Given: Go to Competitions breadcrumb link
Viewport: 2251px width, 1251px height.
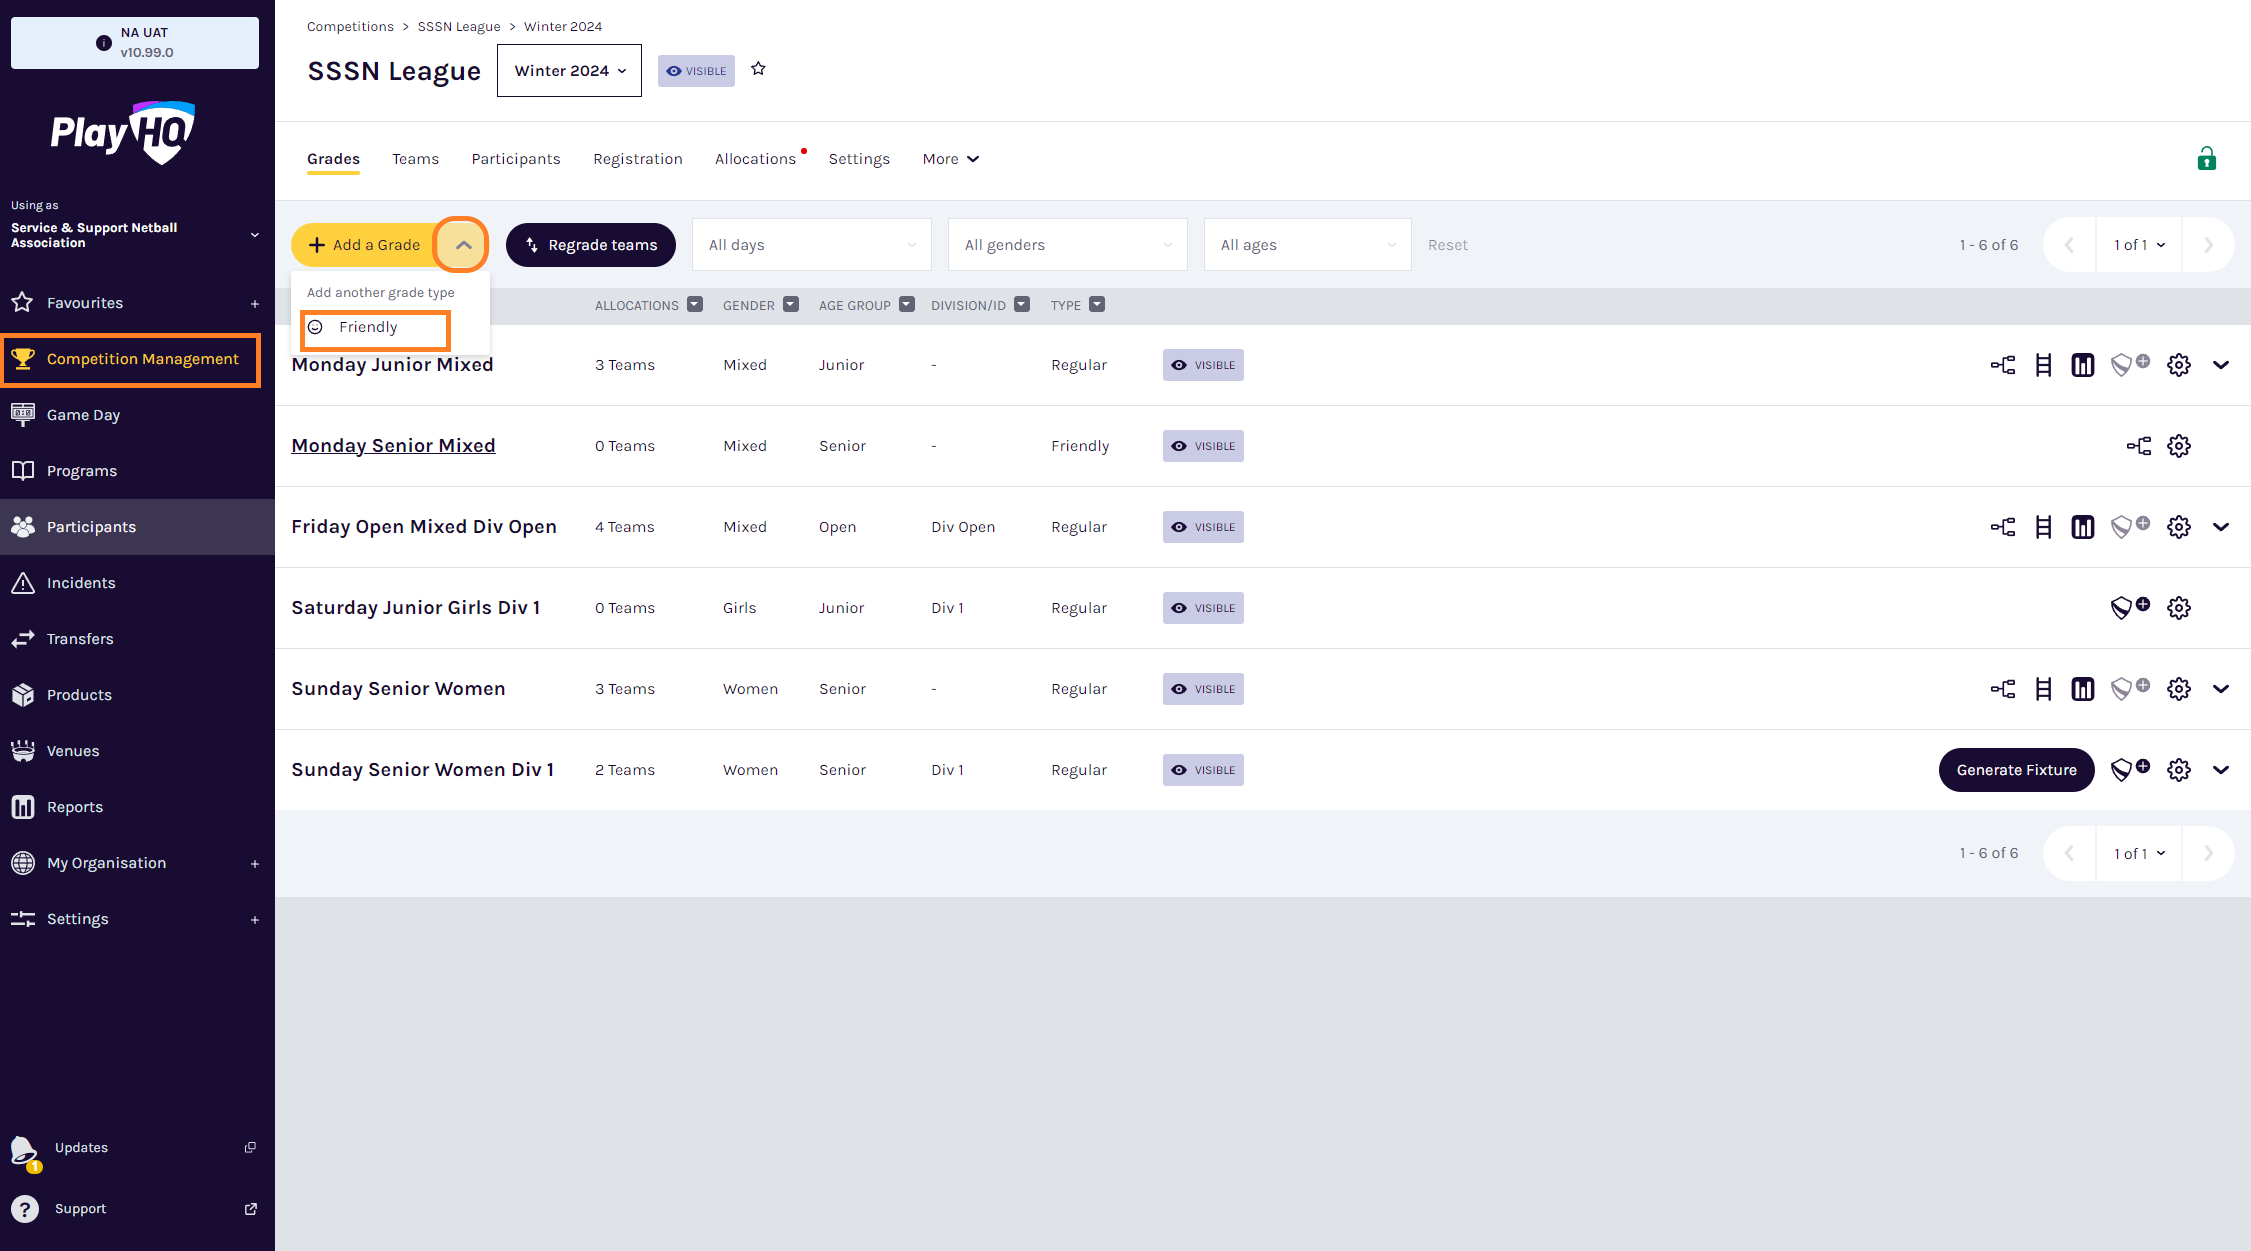Looking at the screenshot, I should click(x=350, y=27).
